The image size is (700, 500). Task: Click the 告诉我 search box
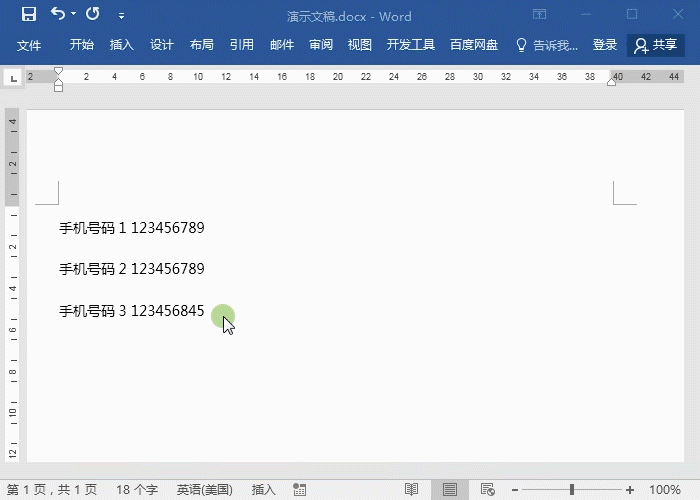coord(547,45)
